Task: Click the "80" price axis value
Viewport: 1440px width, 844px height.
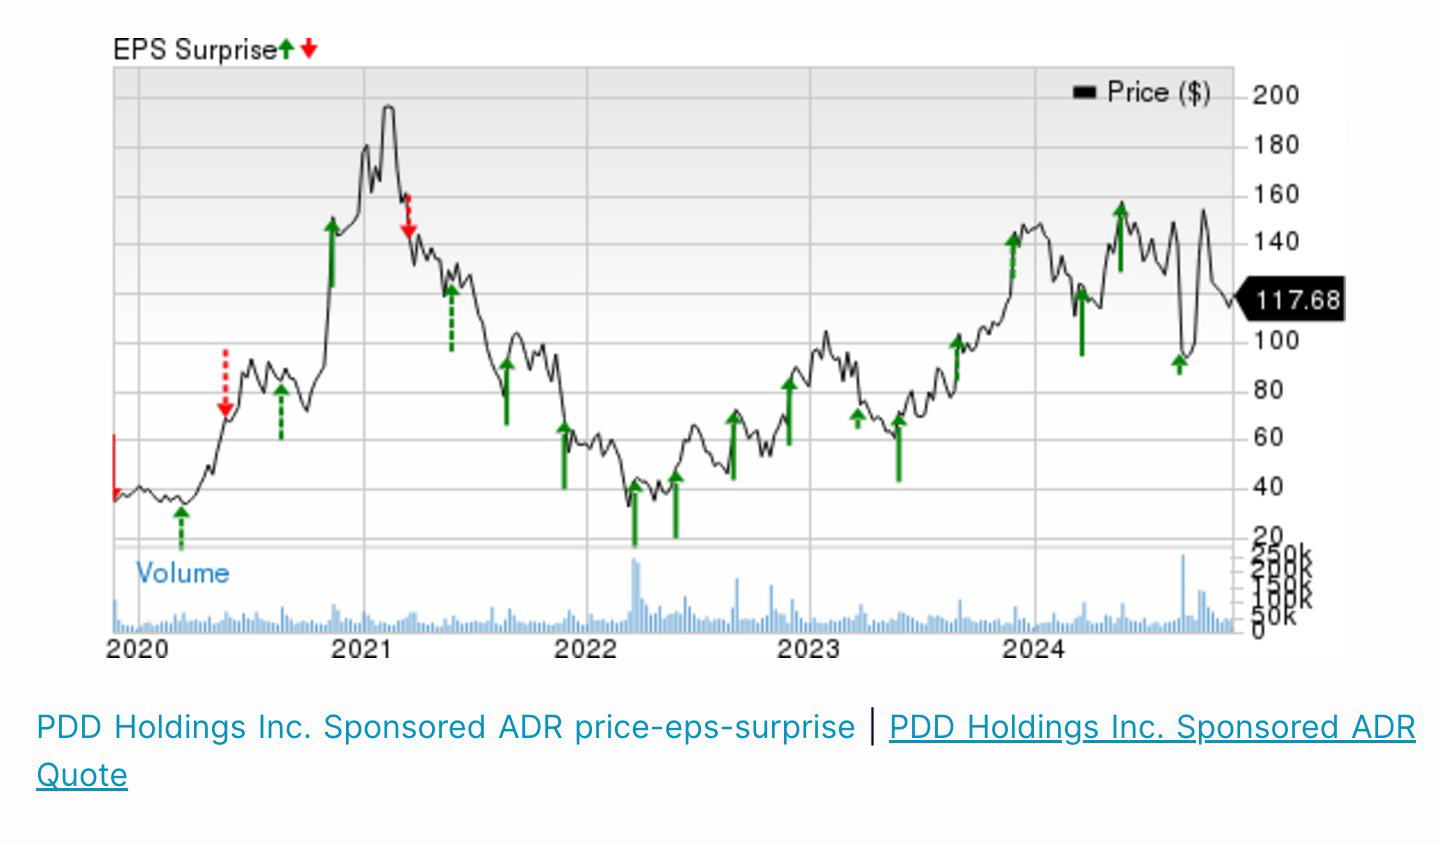Action: click(1268, 389)
